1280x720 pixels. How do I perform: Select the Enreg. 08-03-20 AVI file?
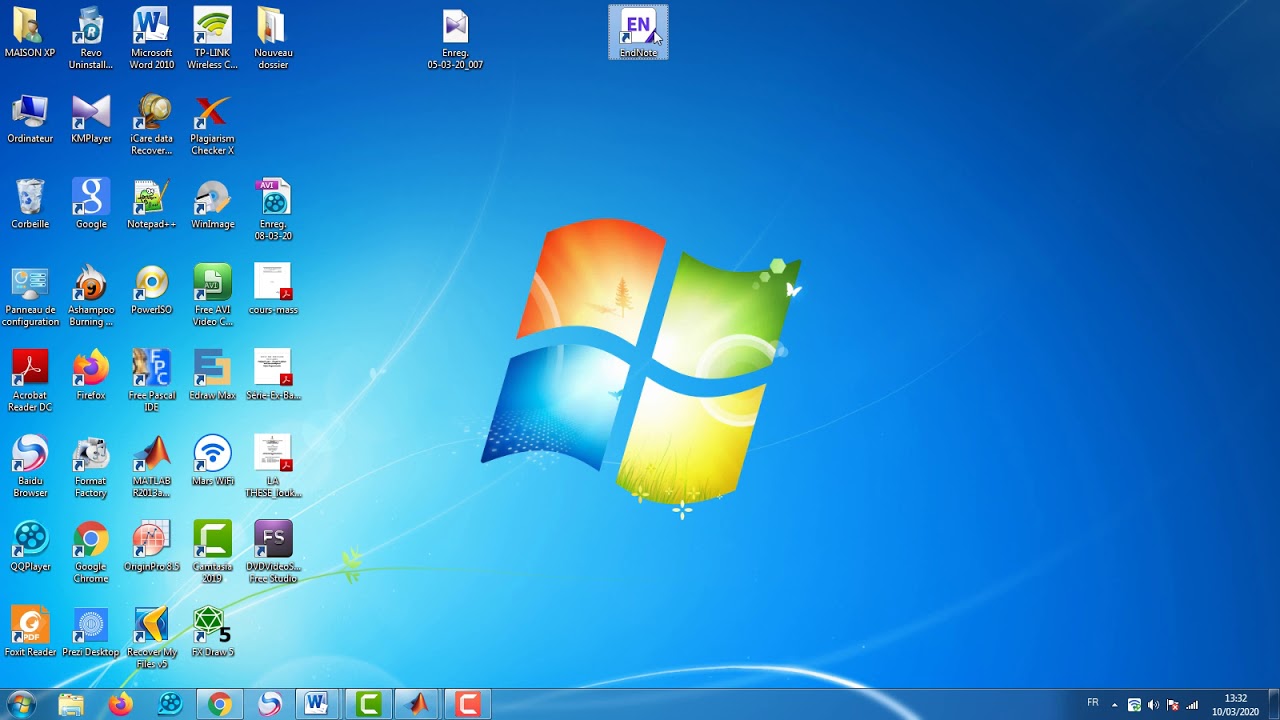point(273,210)
